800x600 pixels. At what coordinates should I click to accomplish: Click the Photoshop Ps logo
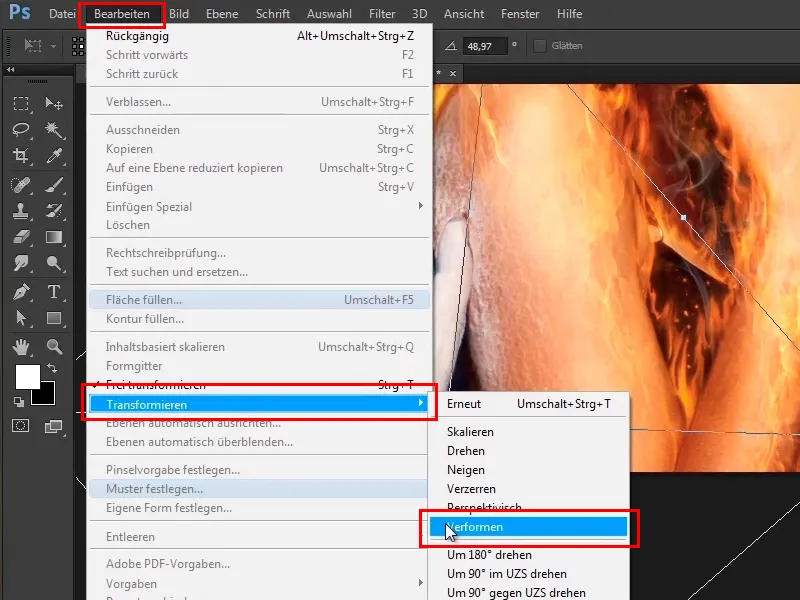pos(19,12)
